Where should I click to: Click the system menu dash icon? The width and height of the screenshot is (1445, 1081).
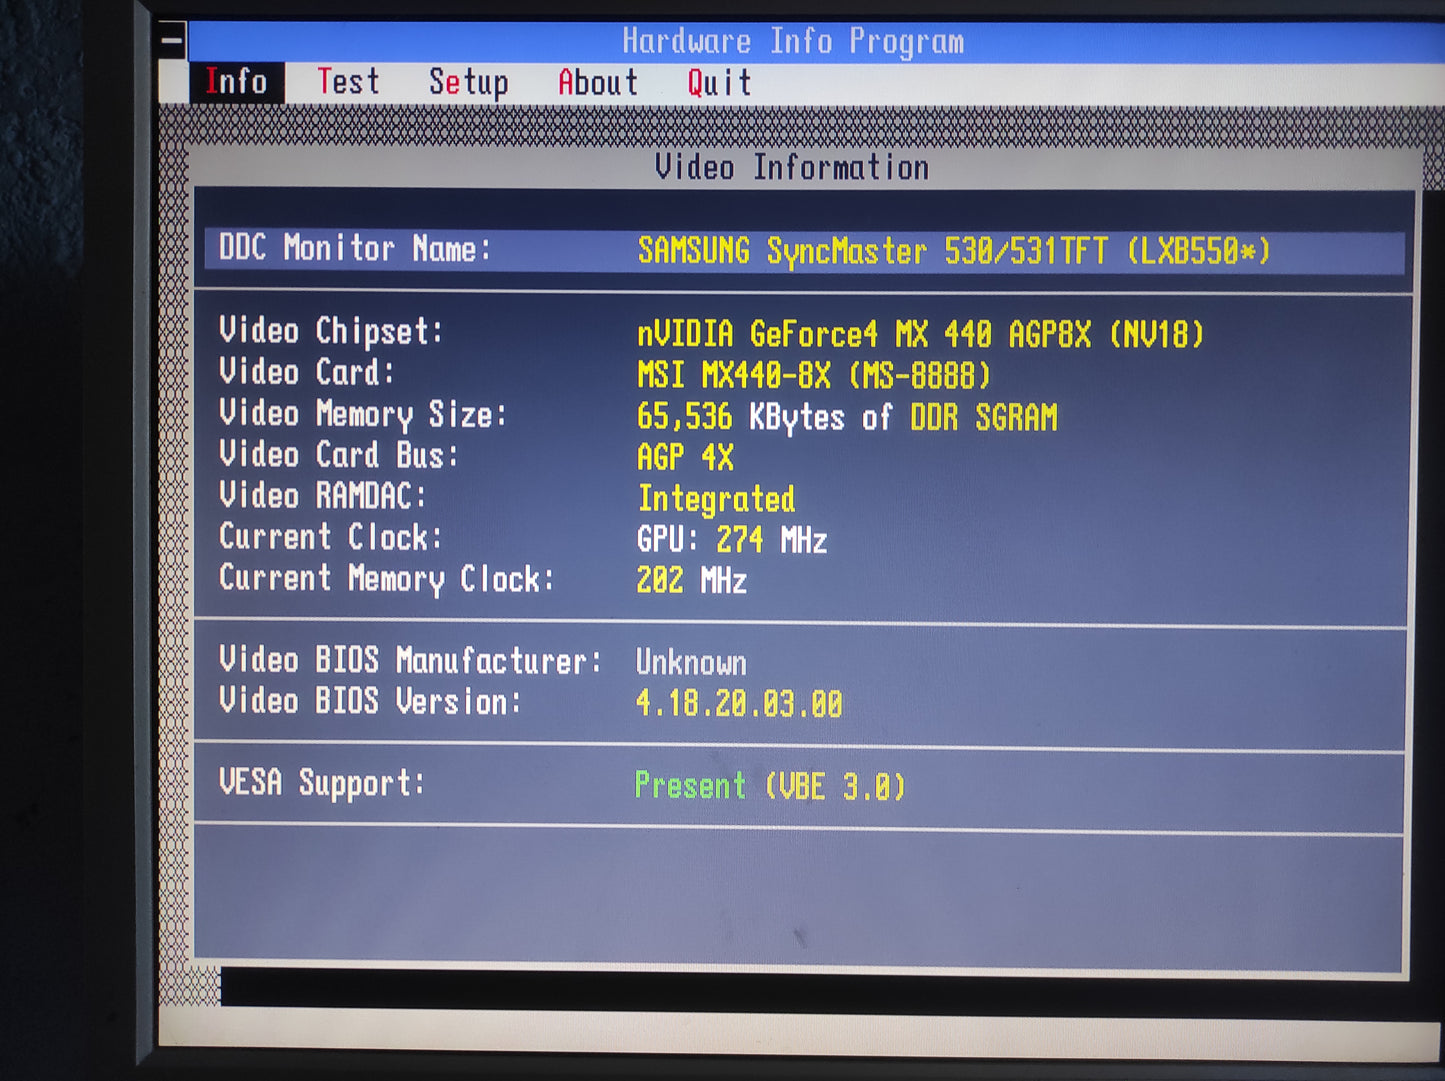(x=172, y=41)
